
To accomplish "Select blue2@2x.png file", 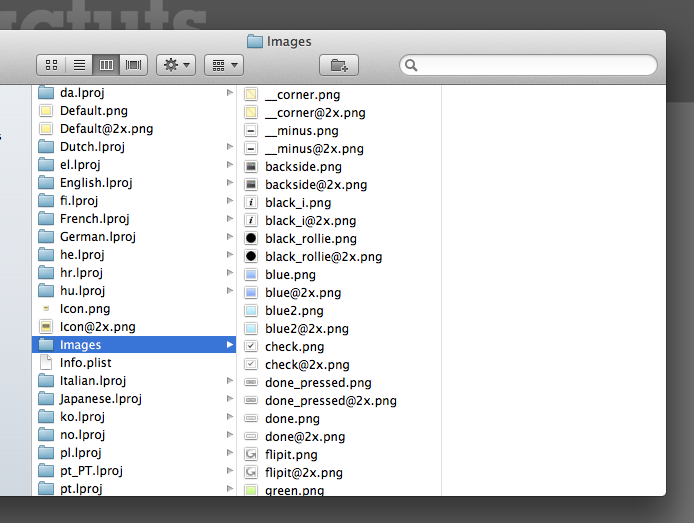I will click(339, 328).
